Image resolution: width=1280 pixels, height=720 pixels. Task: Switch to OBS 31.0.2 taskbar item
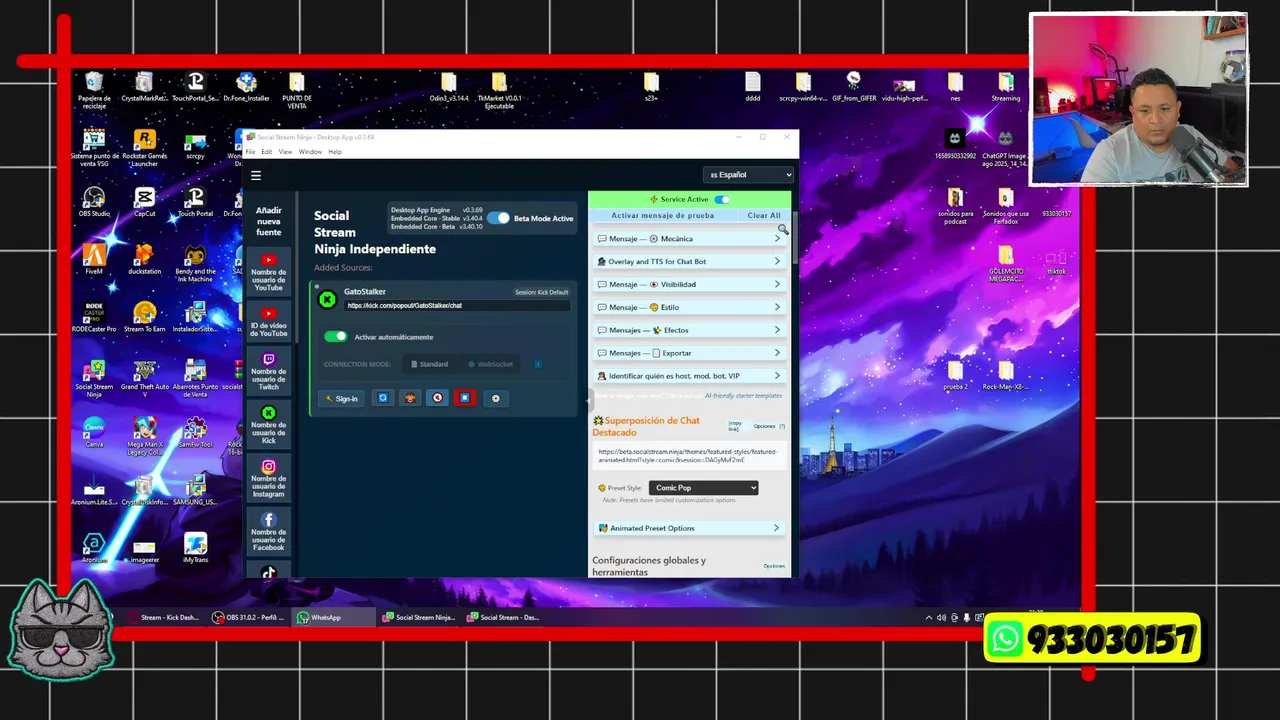tap(248, 618)
